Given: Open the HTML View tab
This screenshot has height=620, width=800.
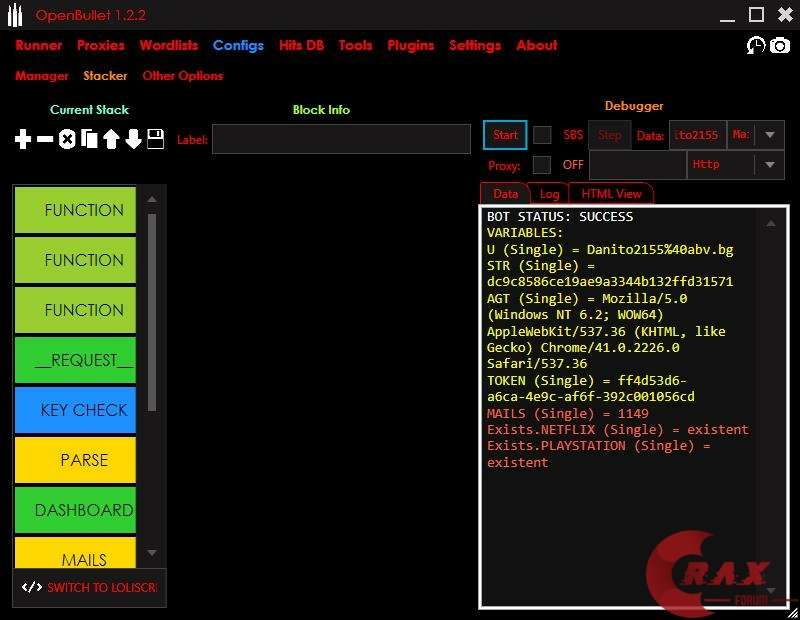Looking at the screenshot, I should (x=611, y=193).
